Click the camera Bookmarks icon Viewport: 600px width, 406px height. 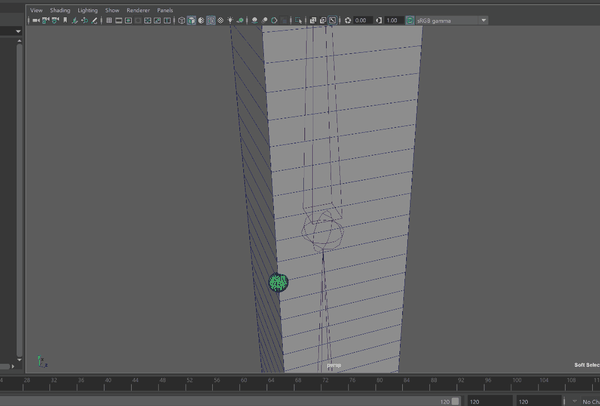[x=66, y=20]
